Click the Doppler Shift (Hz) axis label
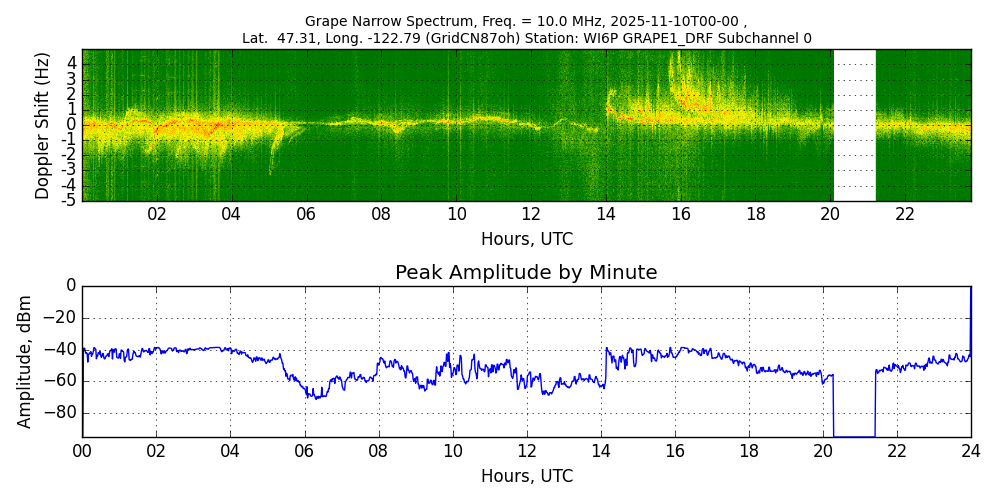The width and height of the screenshot is (1000, 500). pos(42,125)
